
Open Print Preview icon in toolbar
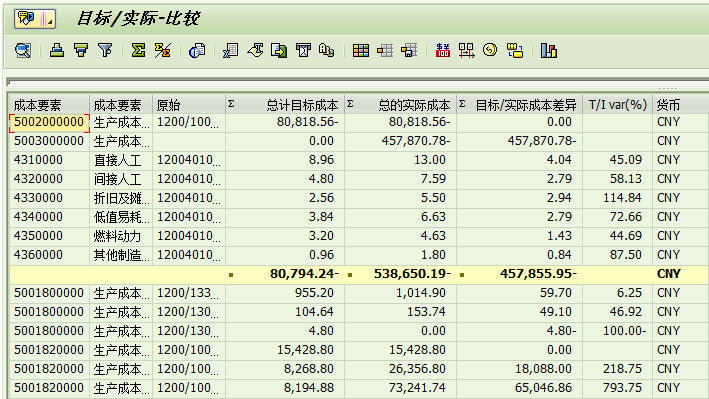tap(197, 50)
